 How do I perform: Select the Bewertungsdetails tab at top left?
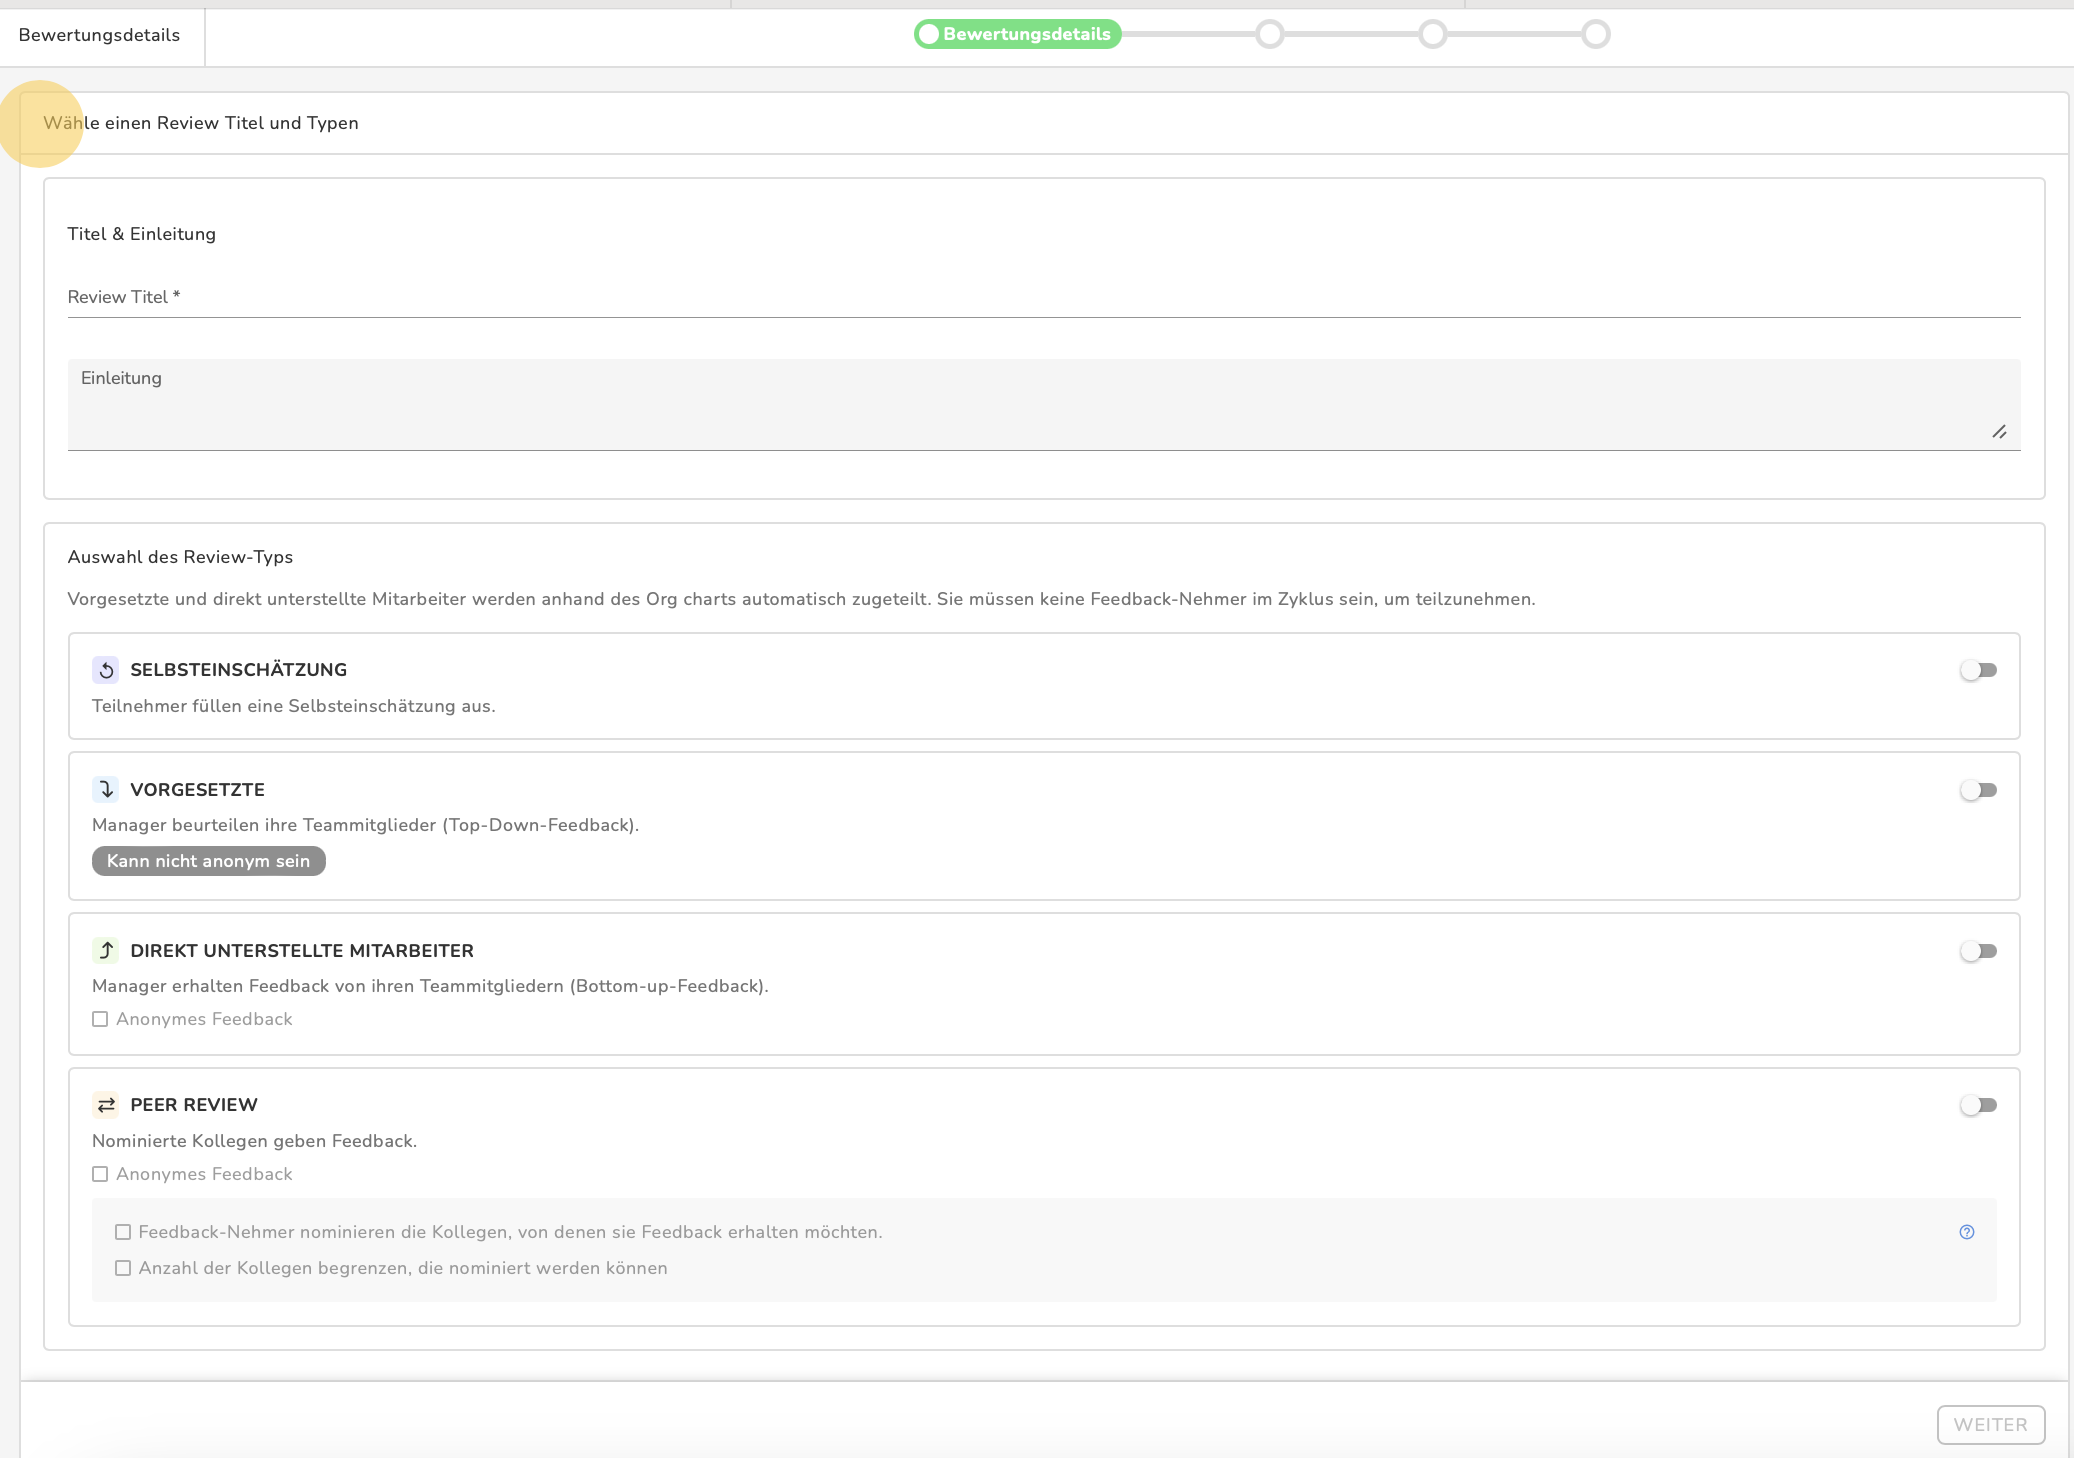[100, 36]
